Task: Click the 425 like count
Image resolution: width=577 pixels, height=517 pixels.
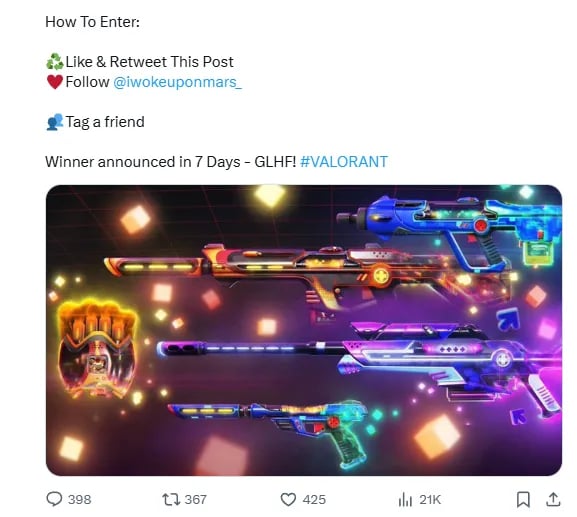Action: [314, 499]
